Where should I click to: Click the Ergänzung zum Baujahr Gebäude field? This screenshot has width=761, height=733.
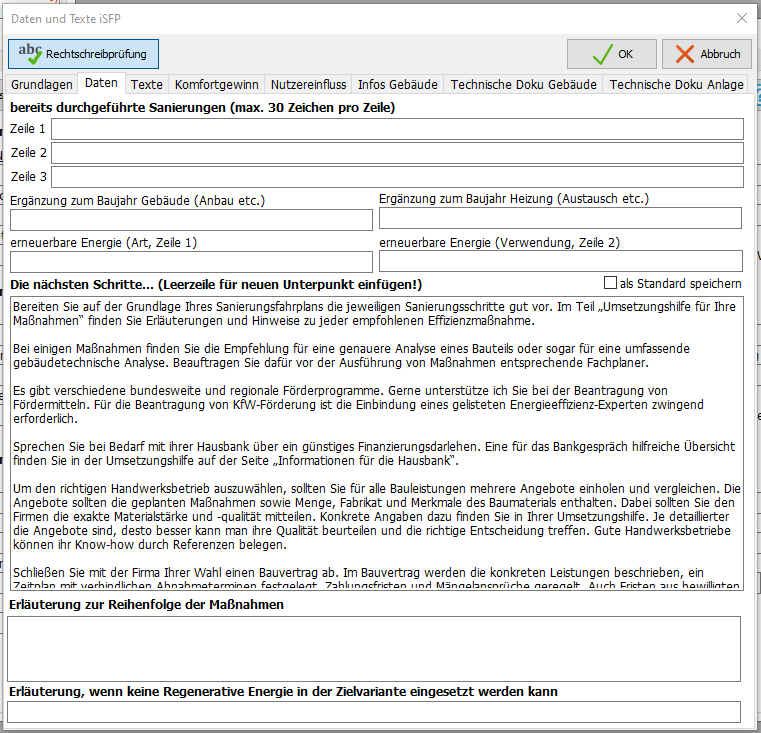pyautogui.click(x=191, y=220)
